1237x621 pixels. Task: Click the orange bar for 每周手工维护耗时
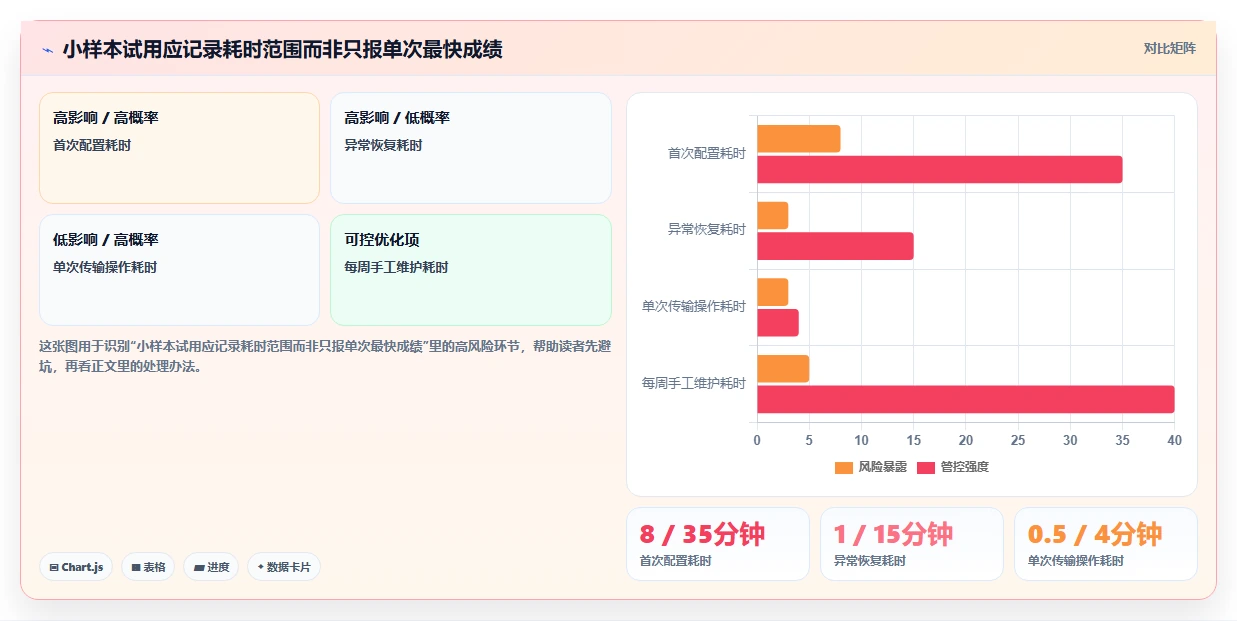tap(783, 369)
